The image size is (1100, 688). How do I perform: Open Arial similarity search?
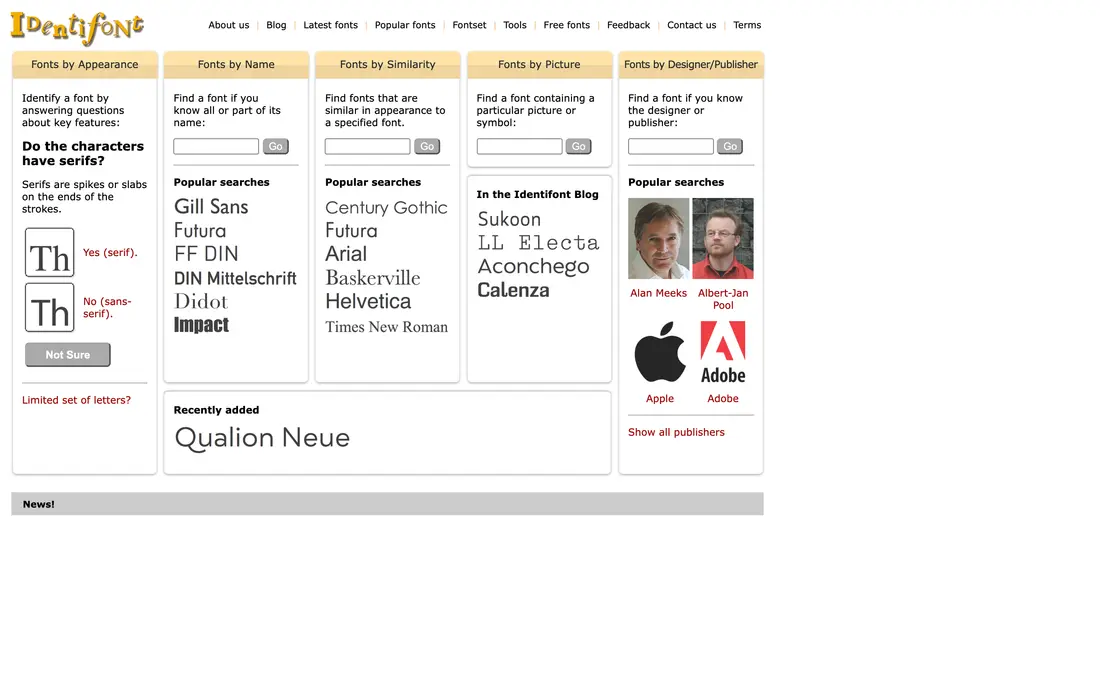(x=346, y=254)
